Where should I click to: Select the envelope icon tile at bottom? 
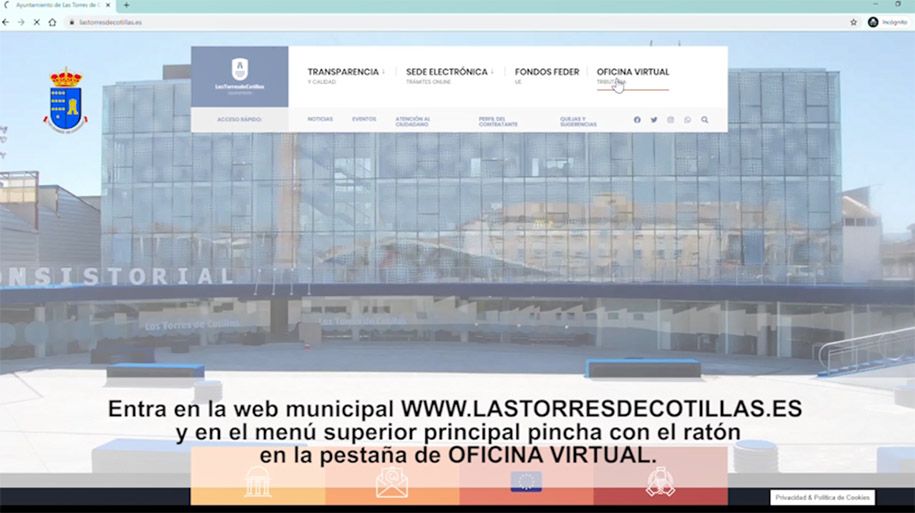[x=392, y=482]
